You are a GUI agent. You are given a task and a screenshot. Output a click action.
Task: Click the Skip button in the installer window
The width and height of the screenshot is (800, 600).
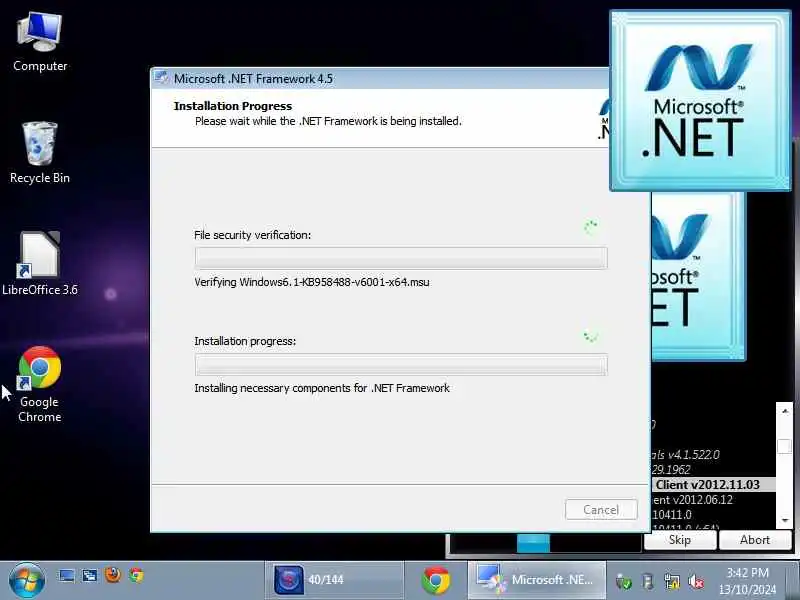coord(680,540)
